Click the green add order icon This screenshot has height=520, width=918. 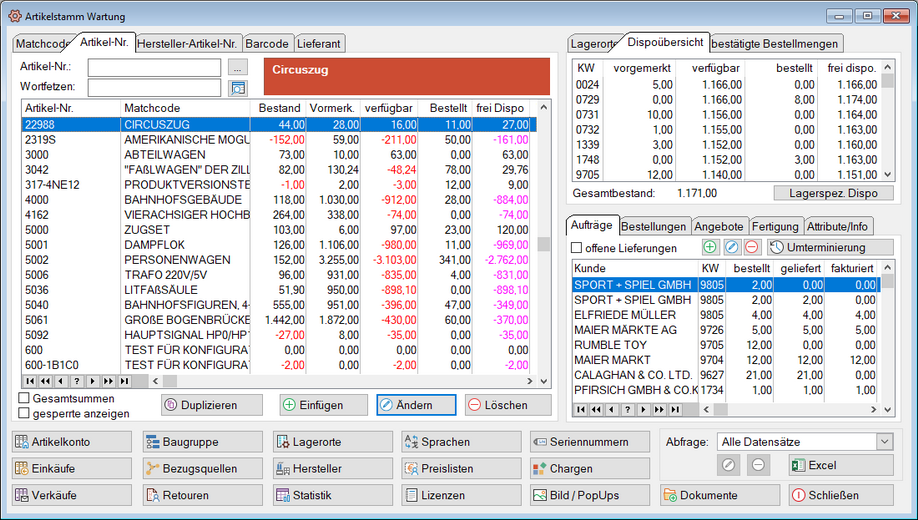click(x=710, y=247)
